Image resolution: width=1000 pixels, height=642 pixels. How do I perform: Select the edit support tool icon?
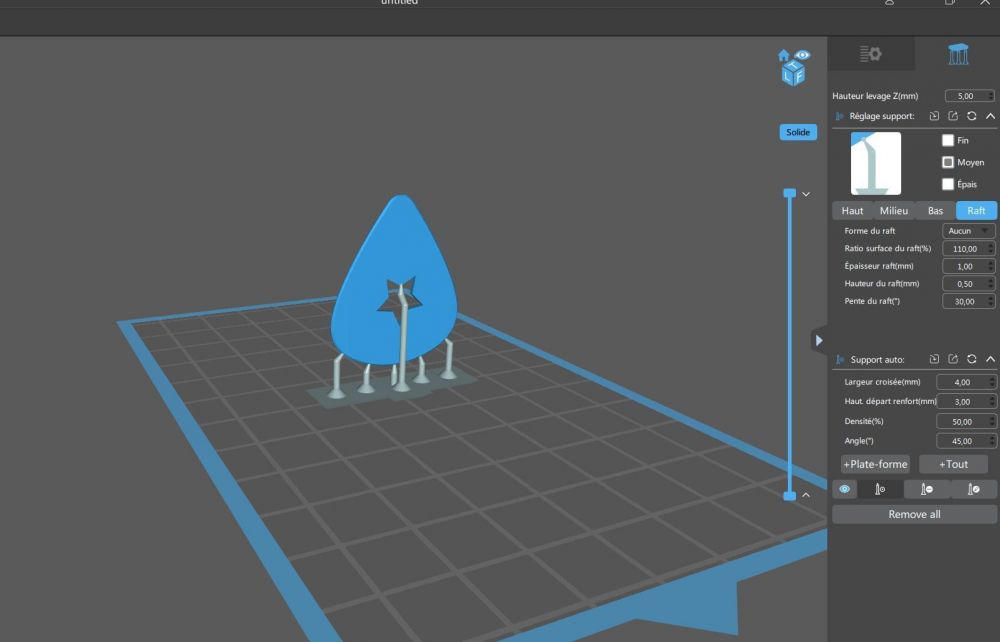coord(973,489)
